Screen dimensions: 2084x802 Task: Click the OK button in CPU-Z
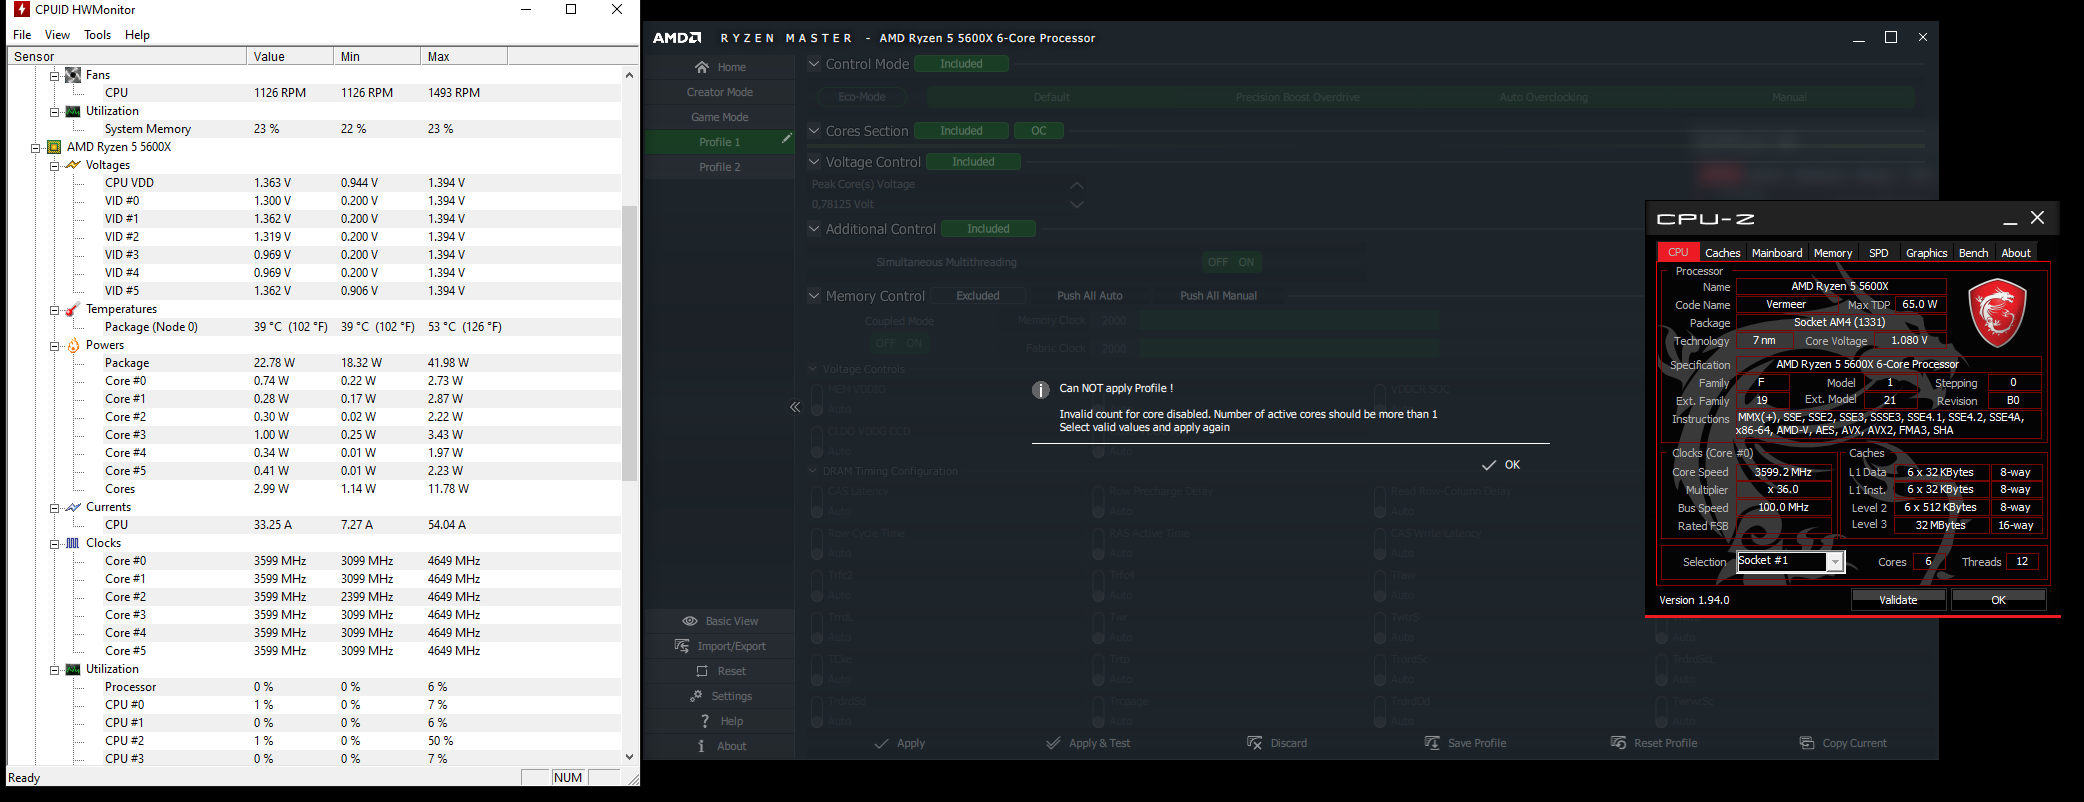click(1998, 600)
